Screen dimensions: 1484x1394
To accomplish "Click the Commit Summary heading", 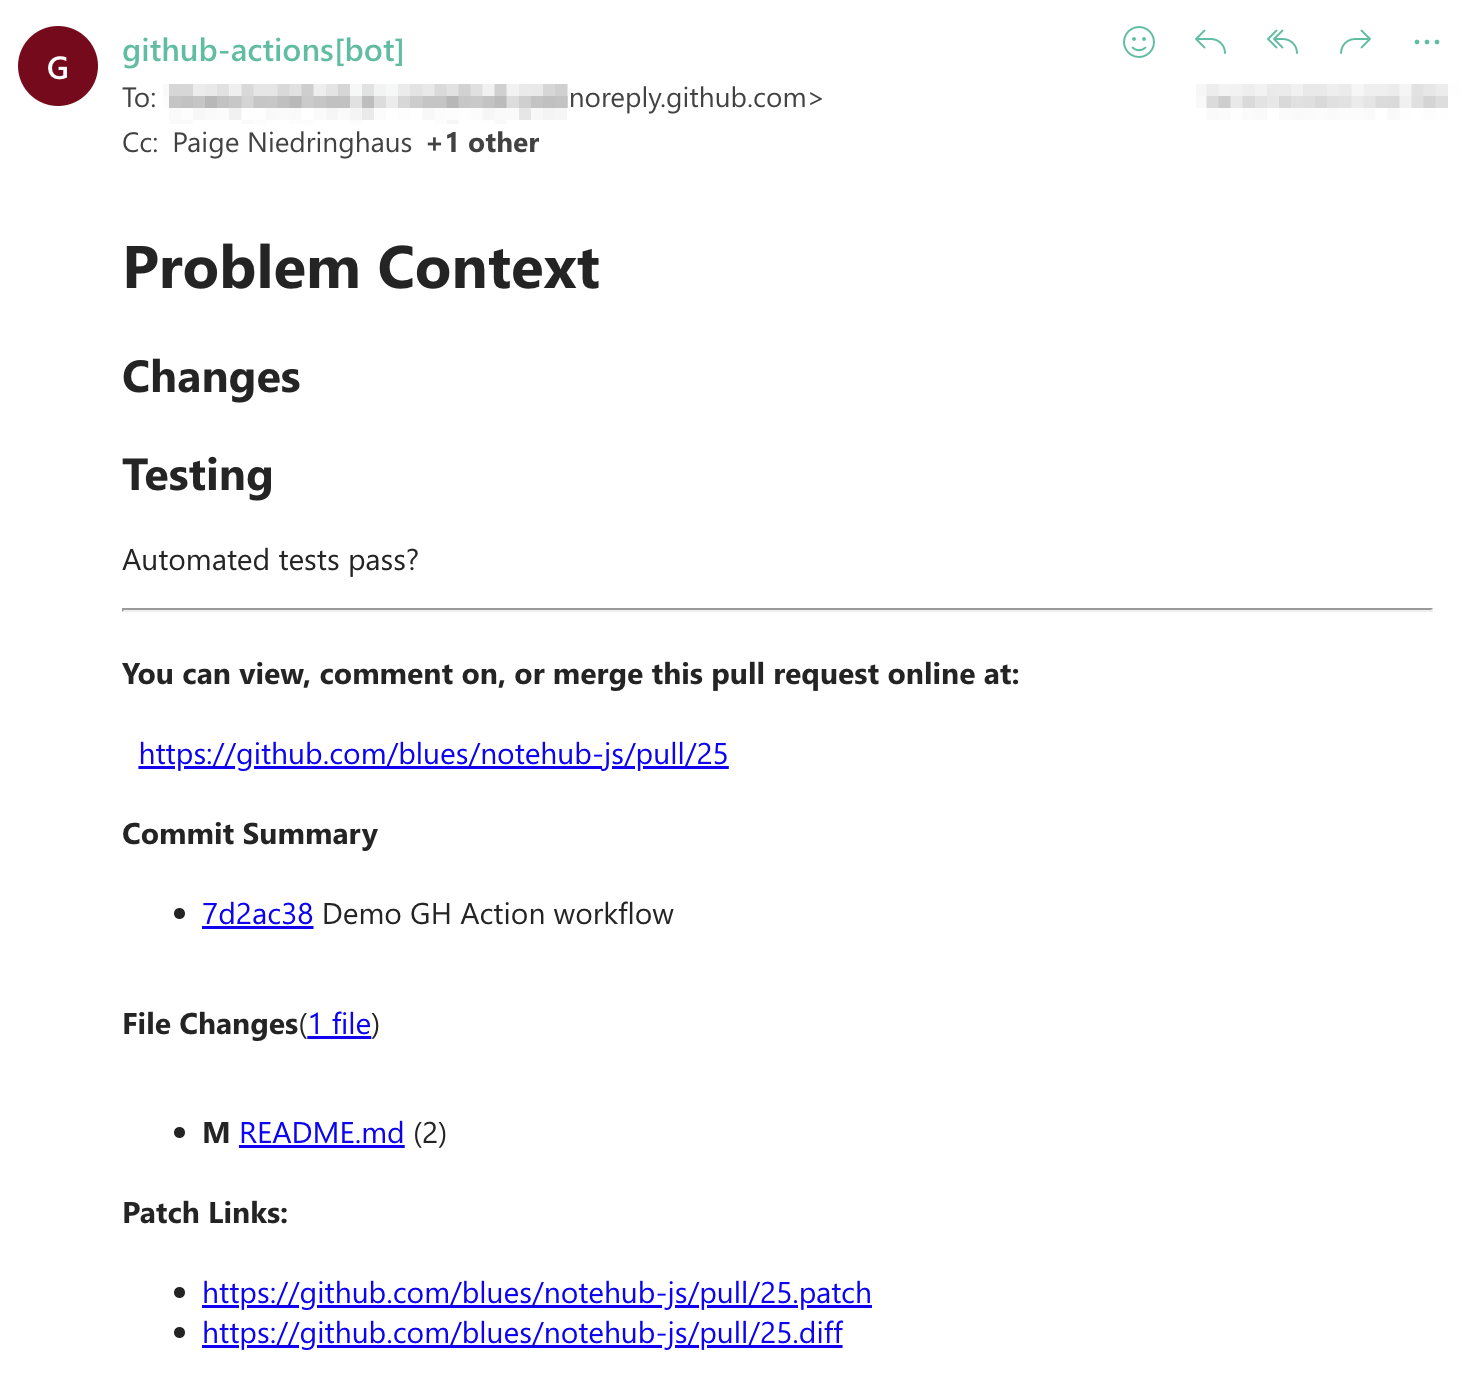I will [x=250, y=834].
